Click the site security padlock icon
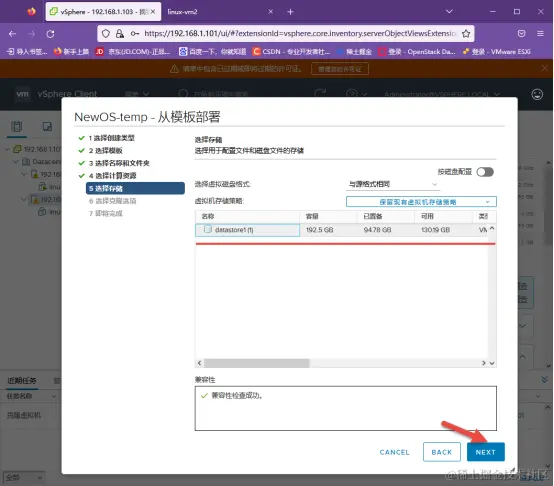Screen dimensions: 554x486 click(x=120, y=34)
